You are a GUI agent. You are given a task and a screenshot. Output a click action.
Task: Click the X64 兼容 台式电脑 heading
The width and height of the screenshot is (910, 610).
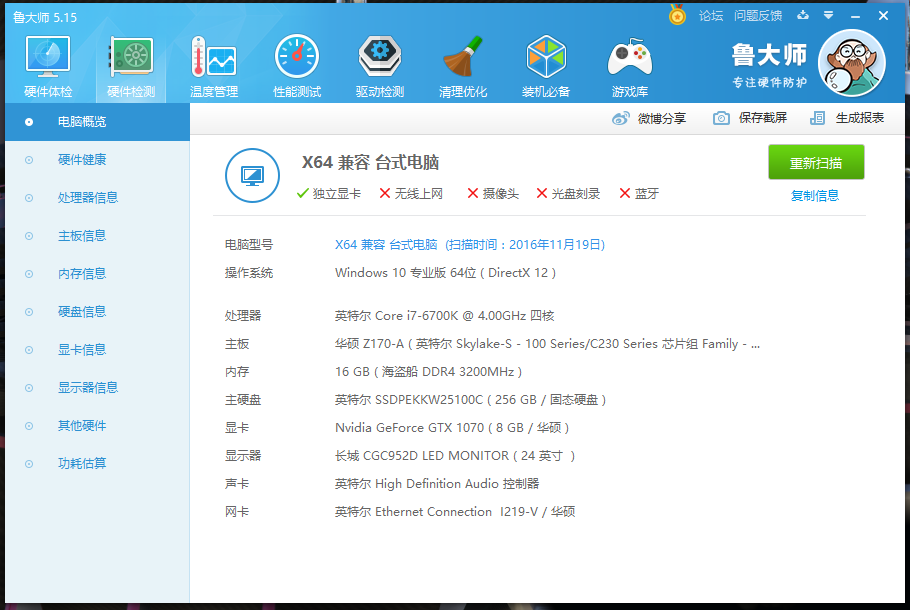(x=370, y=163)
